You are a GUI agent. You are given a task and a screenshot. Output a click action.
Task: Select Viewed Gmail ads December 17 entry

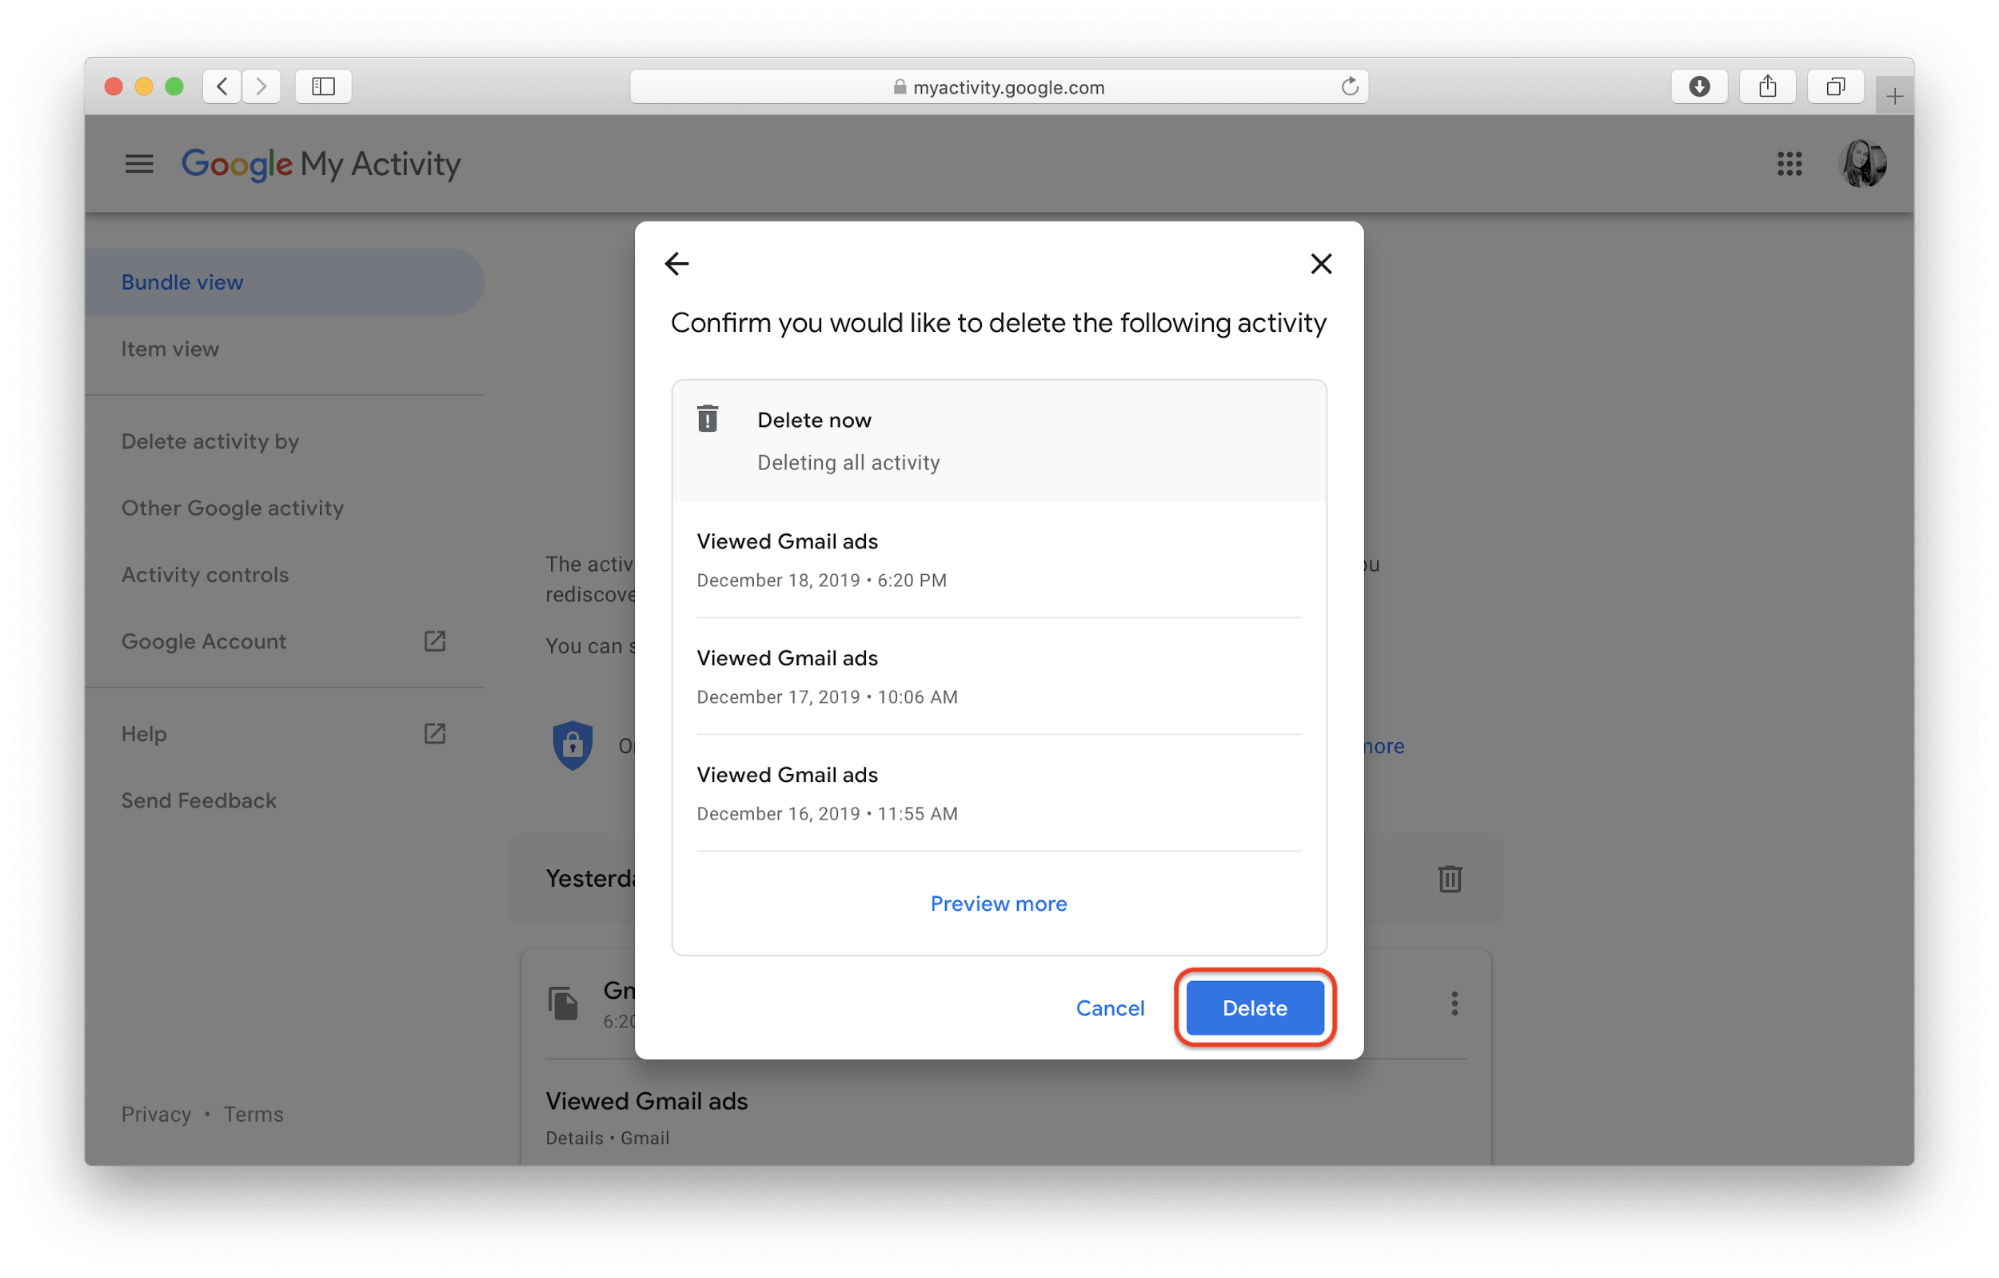pos(998,677)
